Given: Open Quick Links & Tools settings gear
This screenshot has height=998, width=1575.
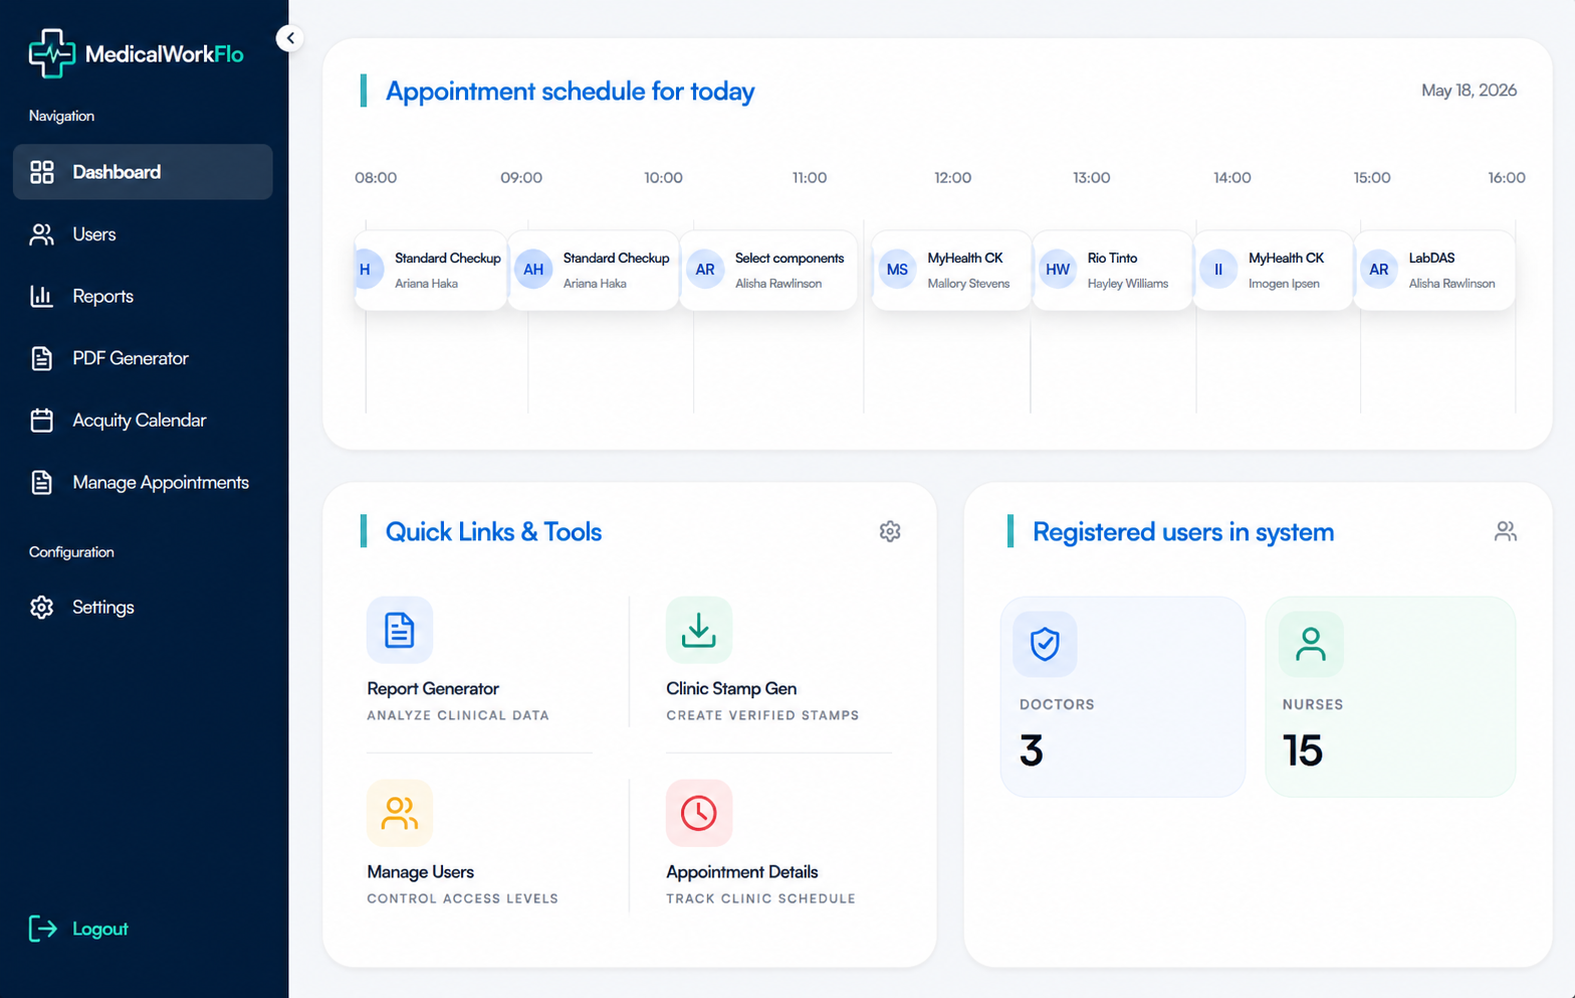Looking at the screenshot, I should (890, 531).
